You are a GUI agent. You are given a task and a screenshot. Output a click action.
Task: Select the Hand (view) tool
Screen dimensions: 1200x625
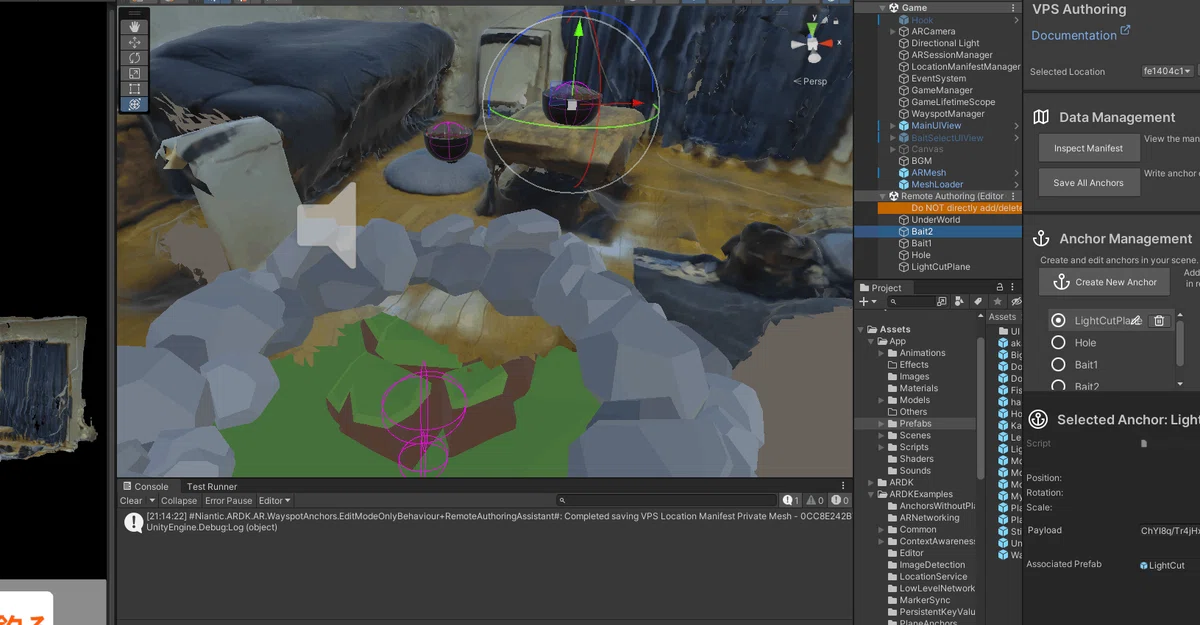point(134,27)
